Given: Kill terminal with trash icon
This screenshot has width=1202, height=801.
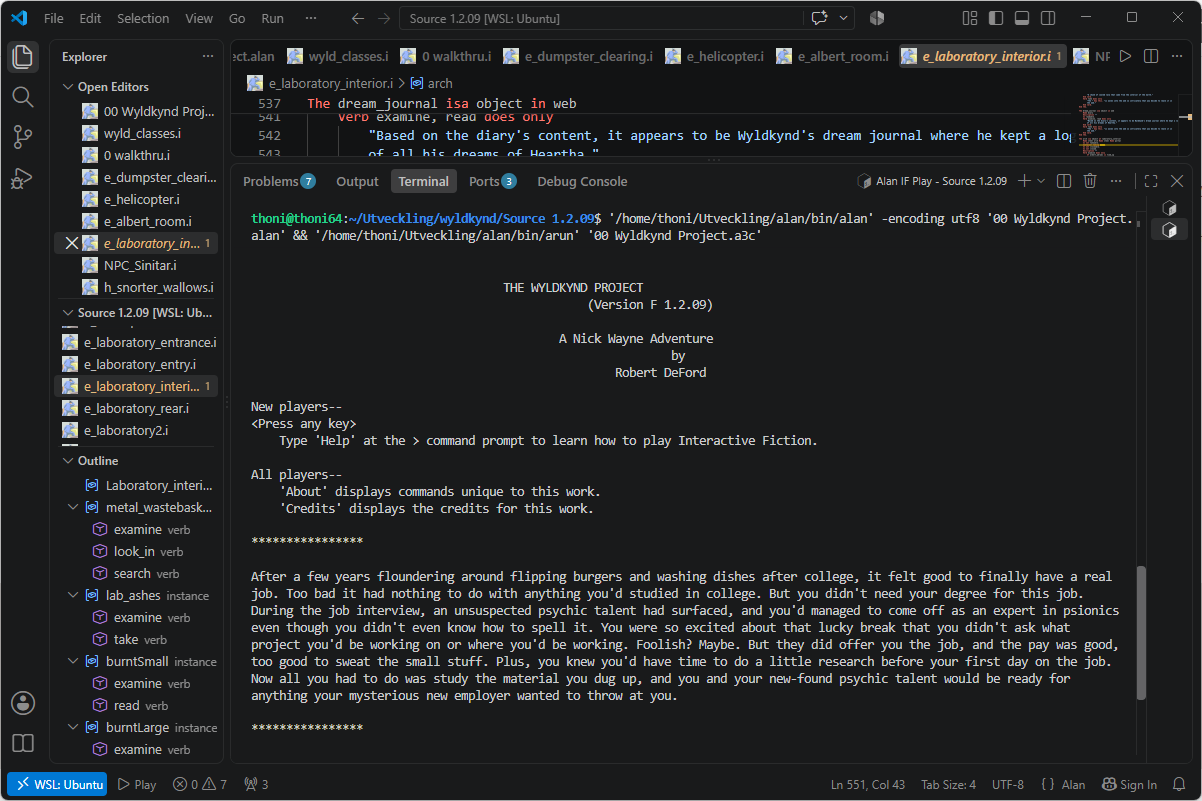Looking at the screenshot, I should click(1090, 181).
